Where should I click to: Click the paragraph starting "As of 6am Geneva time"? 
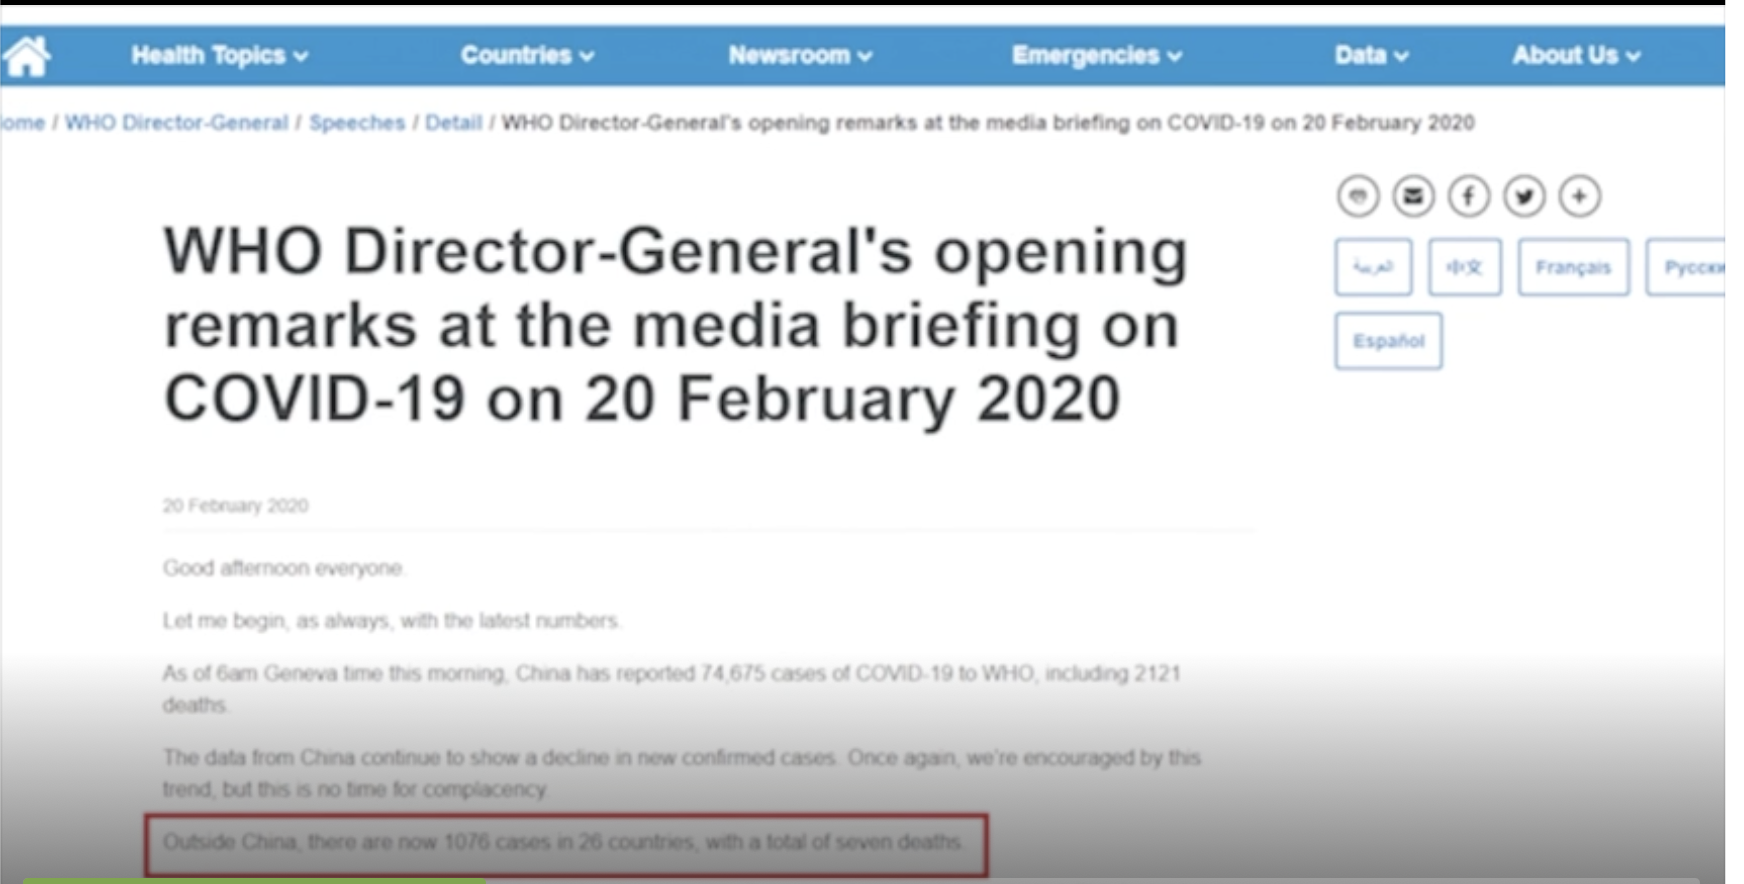tap(672, 689)
